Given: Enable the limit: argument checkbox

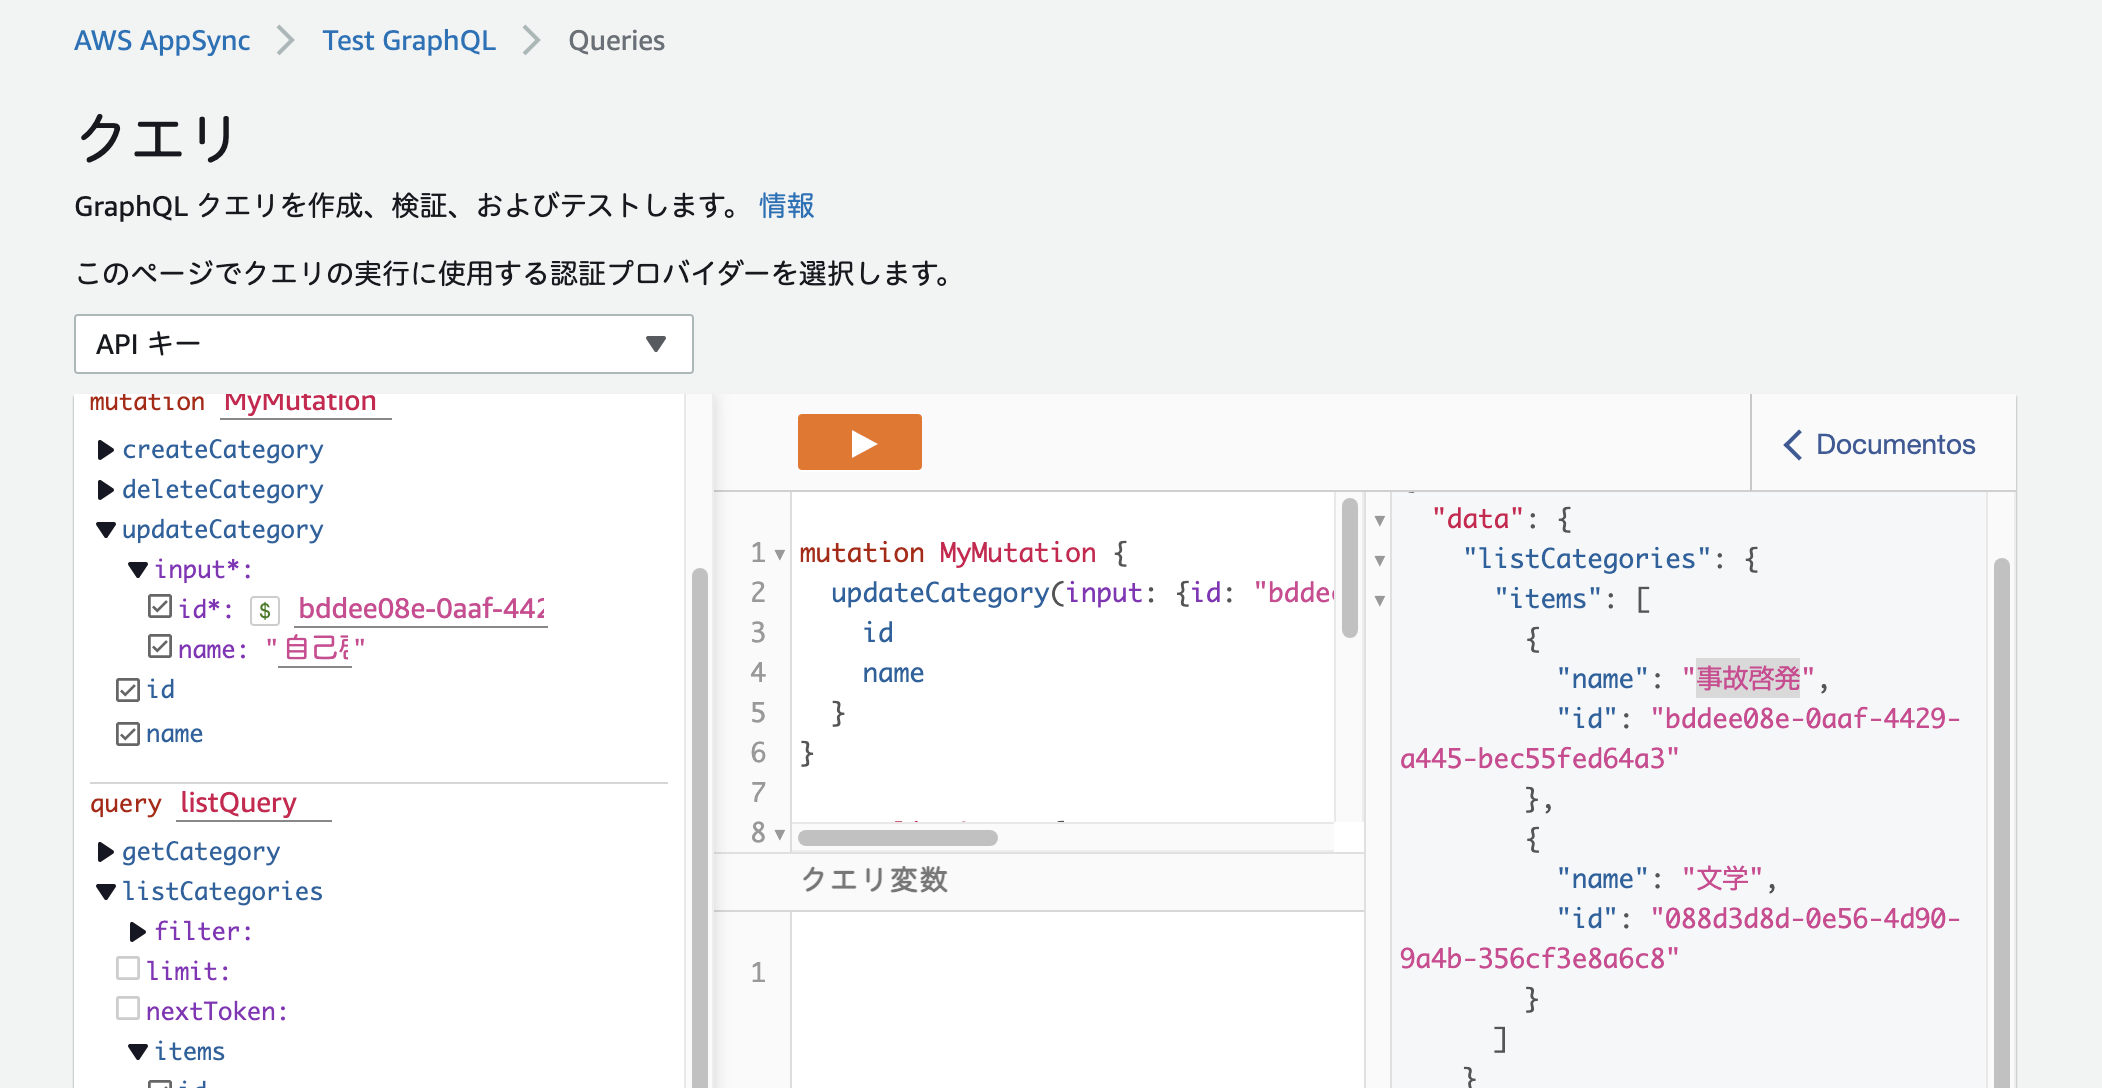Looking at the screenshot, I should click(x=128, y=968).
